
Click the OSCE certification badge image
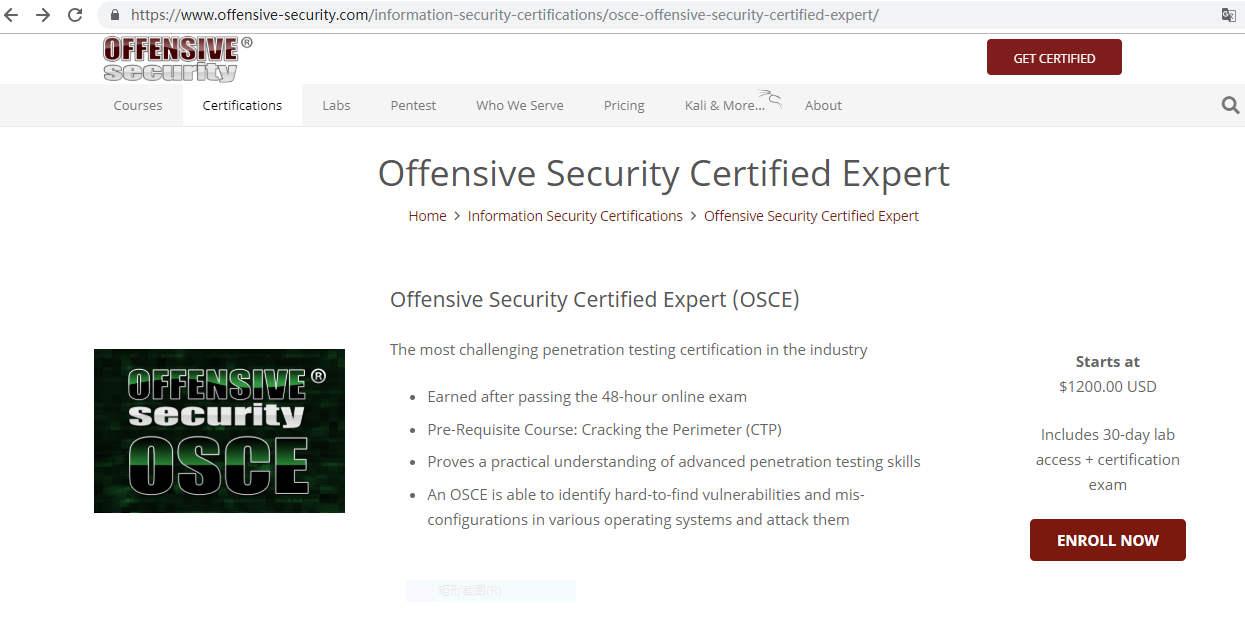point(219,431)
